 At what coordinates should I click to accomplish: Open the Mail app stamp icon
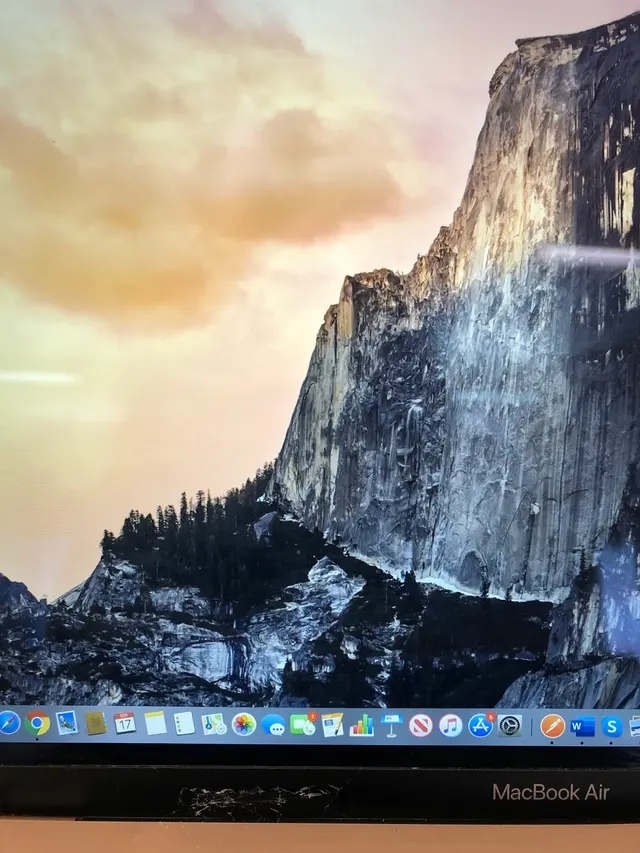[67, 723]
